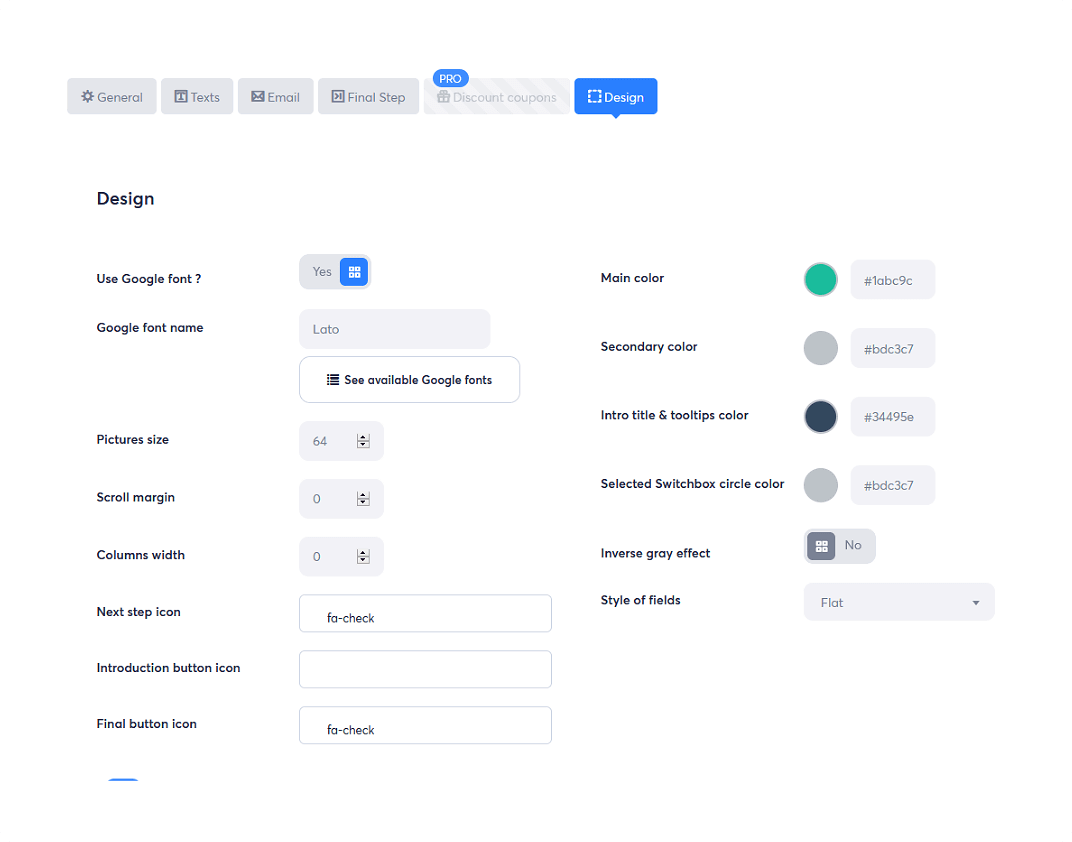Click the gear icon on General tab
This screenshot has height=842, width=1072.
click(88, 96)
